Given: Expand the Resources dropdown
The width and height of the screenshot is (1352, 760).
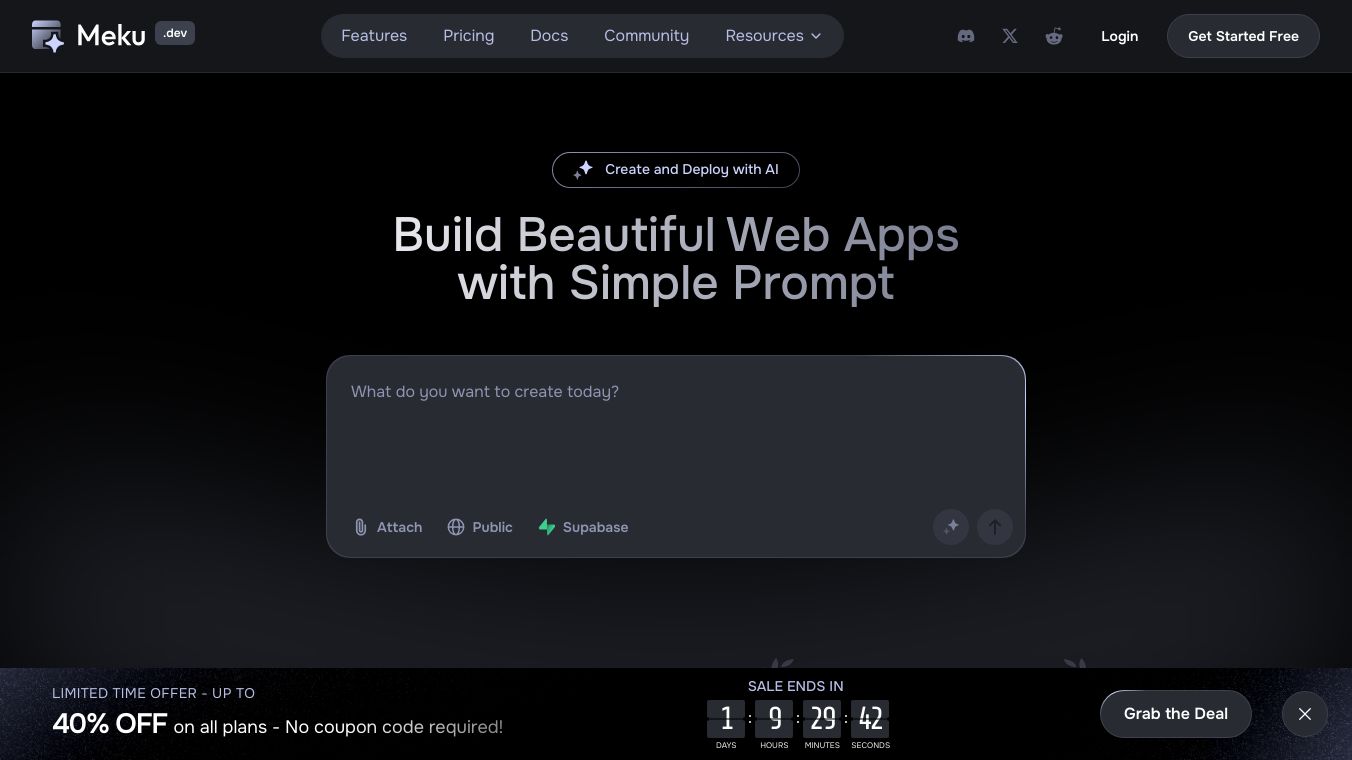Looking at the screenshot, I should coord(773,36).
